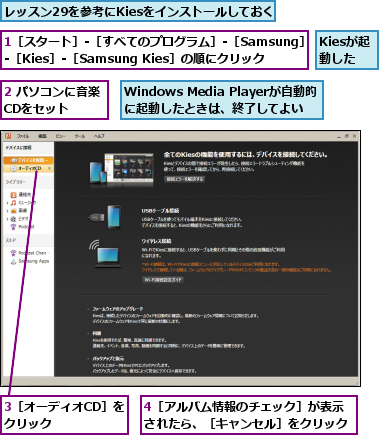This screenshot has height=435, width=379.
Task: Click the music note icon
Action: pos(13,203)
